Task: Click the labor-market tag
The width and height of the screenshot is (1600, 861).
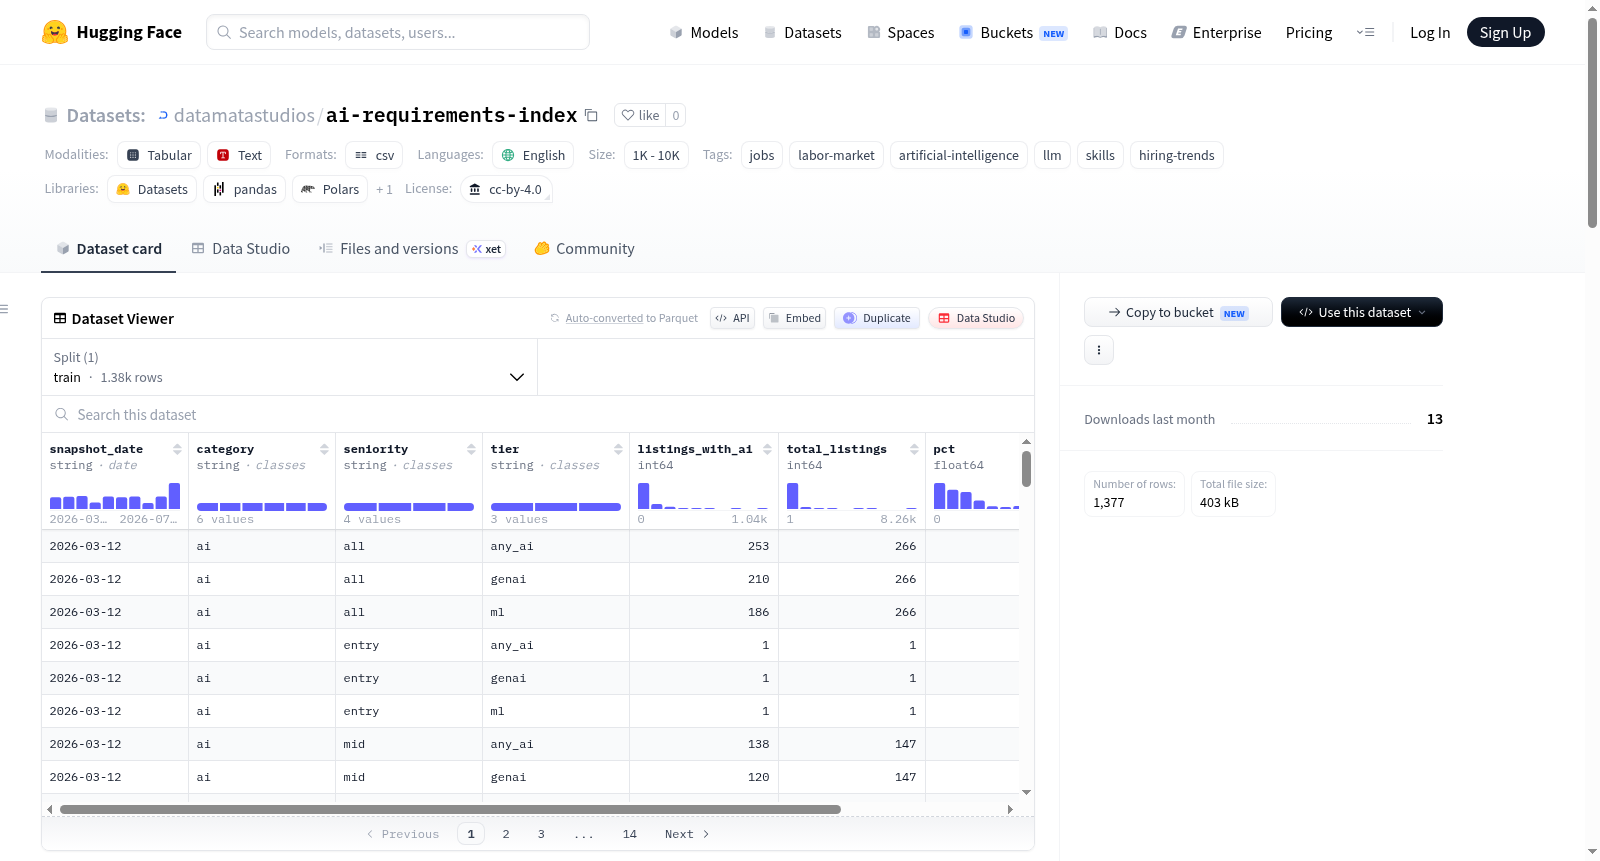Action: point(836,155)
